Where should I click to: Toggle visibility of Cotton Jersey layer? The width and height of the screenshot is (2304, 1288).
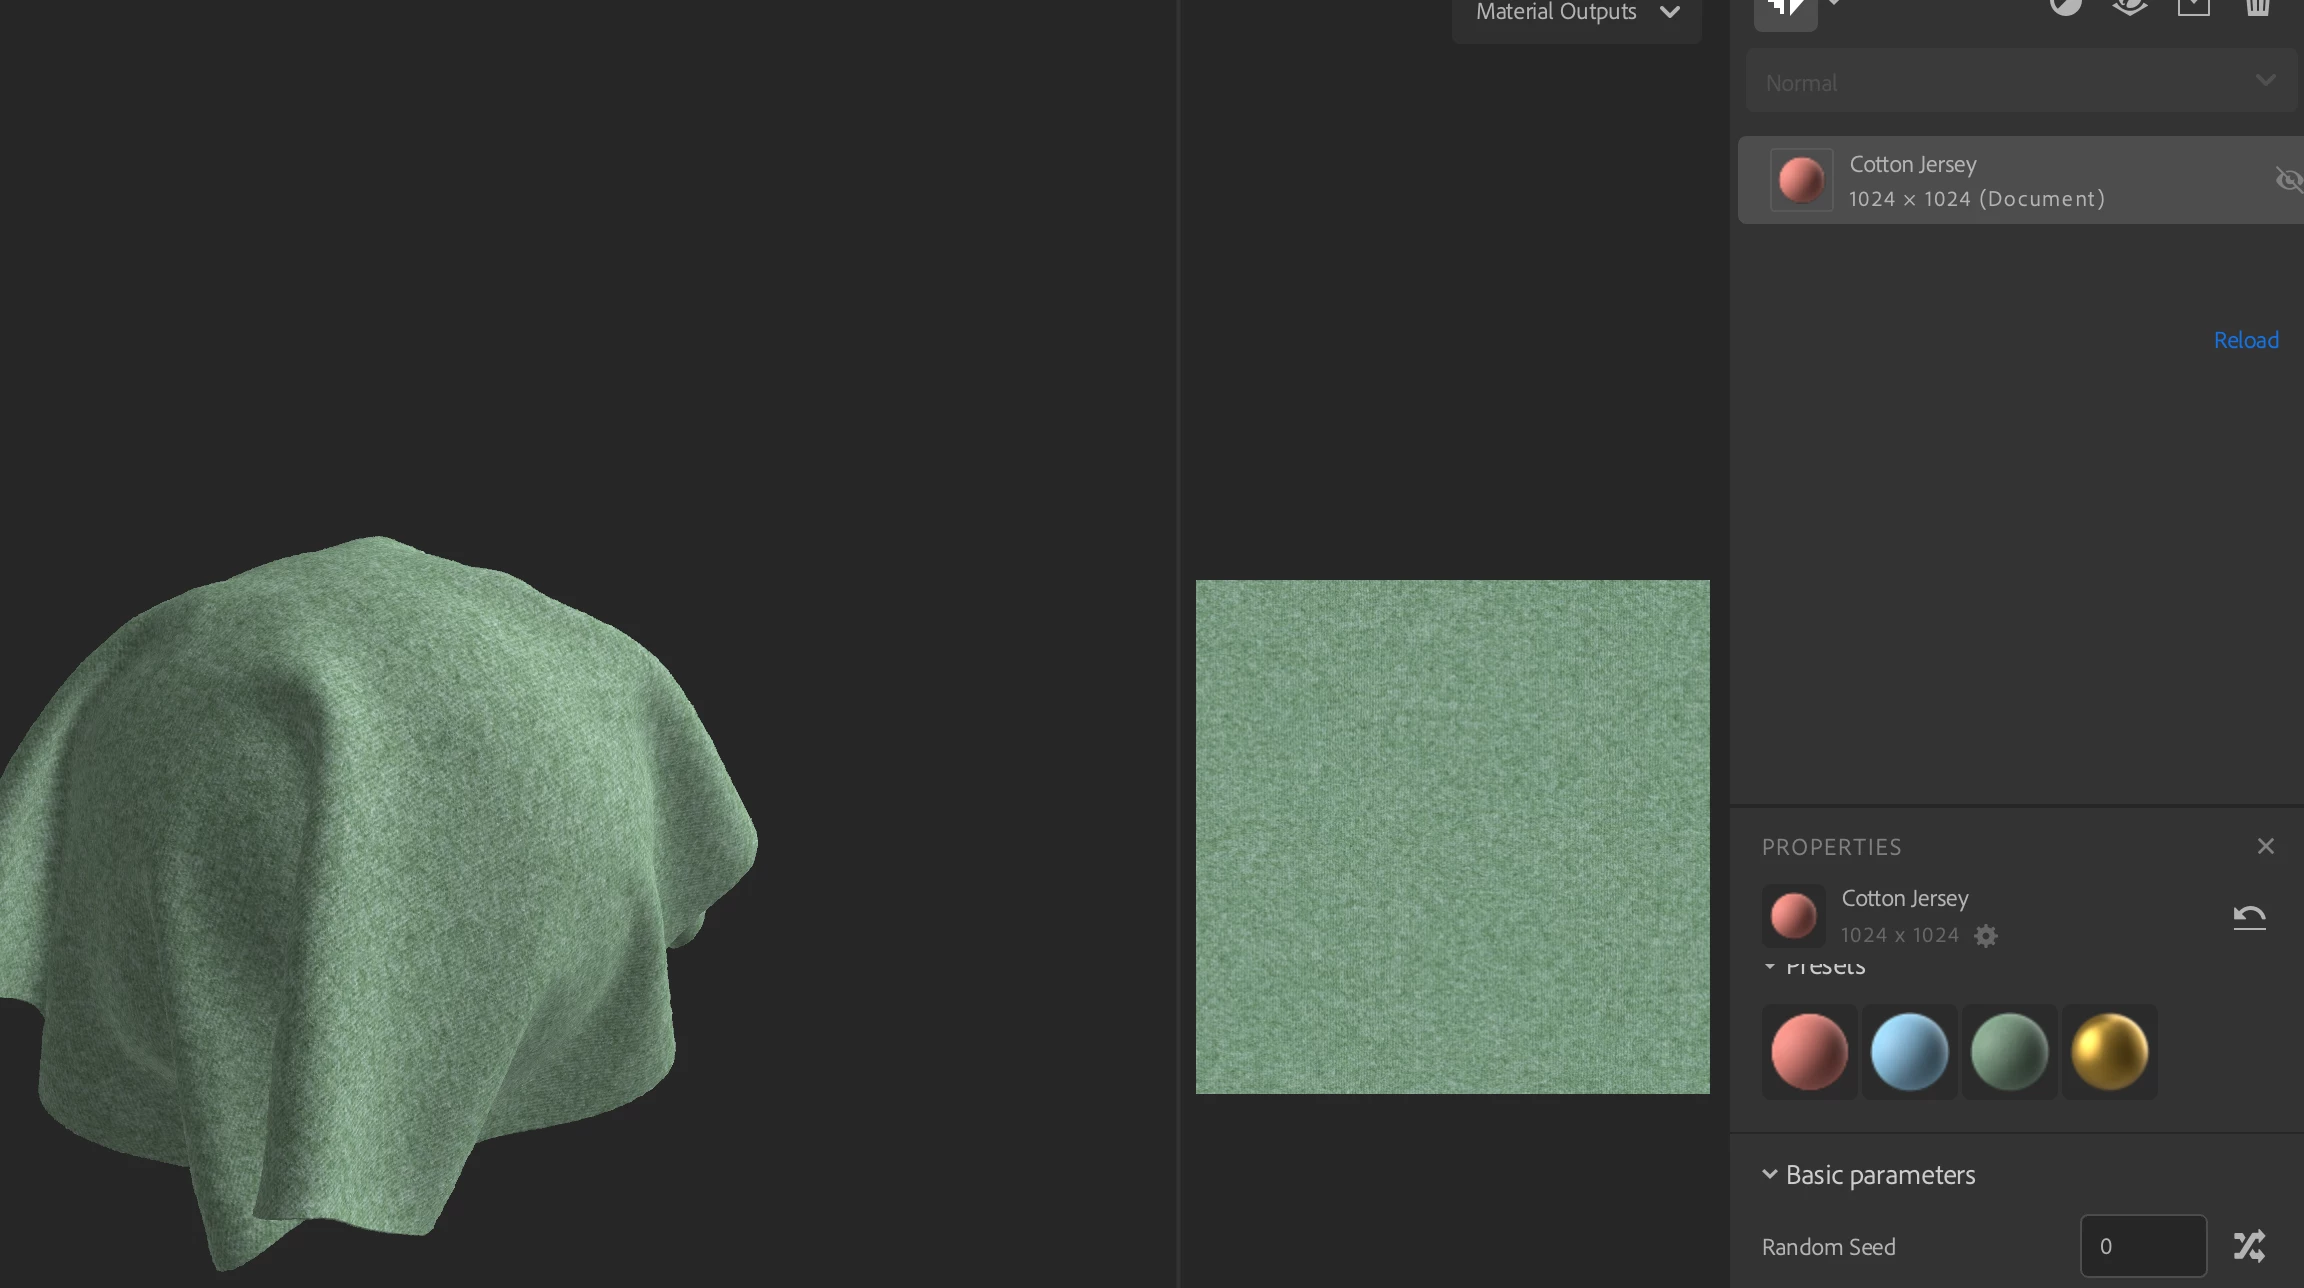(2287, 180)
